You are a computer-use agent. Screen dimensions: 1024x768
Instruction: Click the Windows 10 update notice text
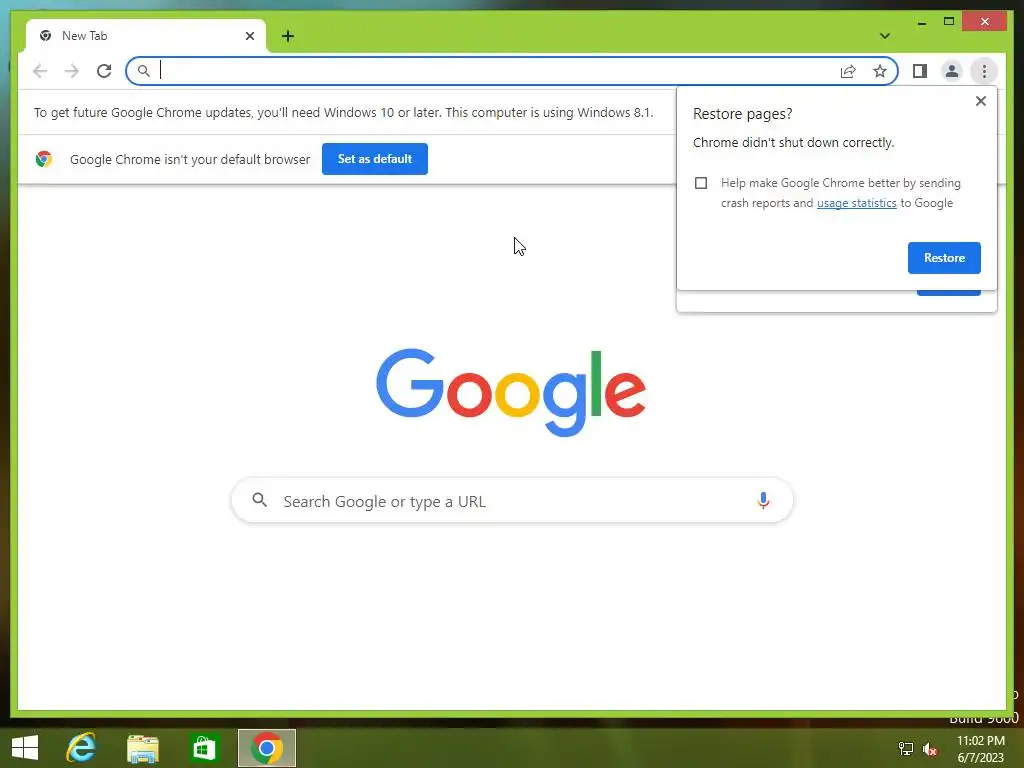344,112
